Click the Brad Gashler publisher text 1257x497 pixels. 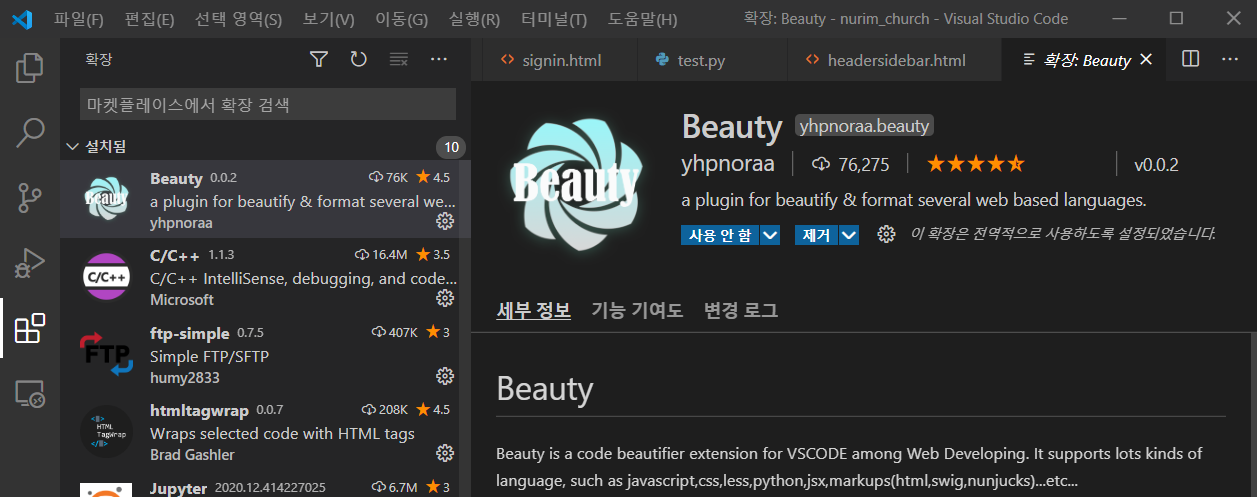[x=192, y=454]
